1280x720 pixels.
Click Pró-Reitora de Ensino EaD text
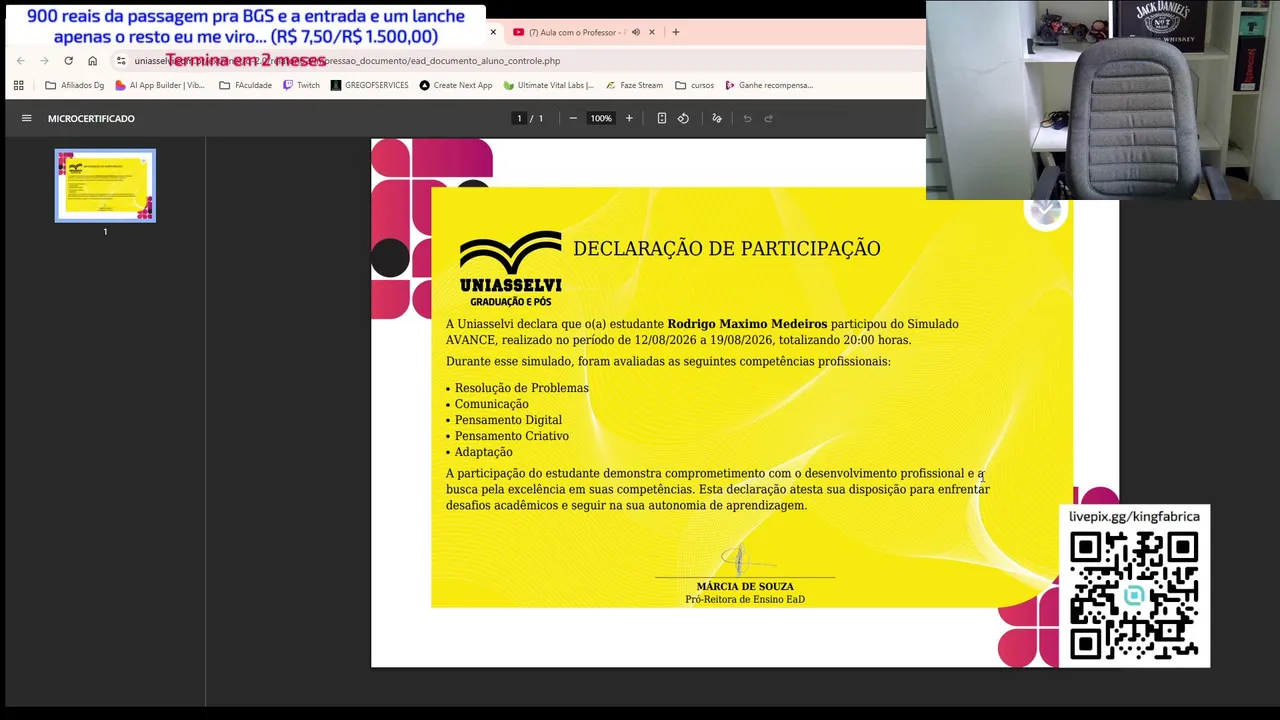click(745, 599)
